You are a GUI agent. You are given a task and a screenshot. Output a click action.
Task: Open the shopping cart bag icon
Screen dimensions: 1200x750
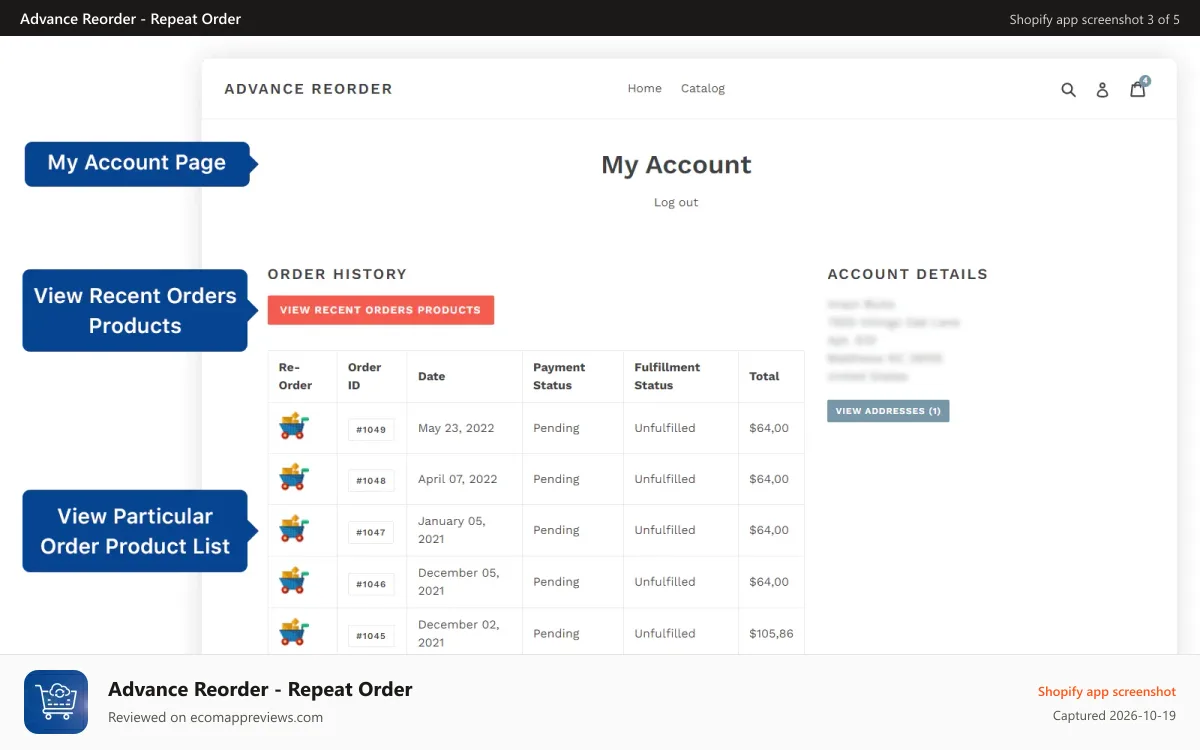pos(1138,89)
